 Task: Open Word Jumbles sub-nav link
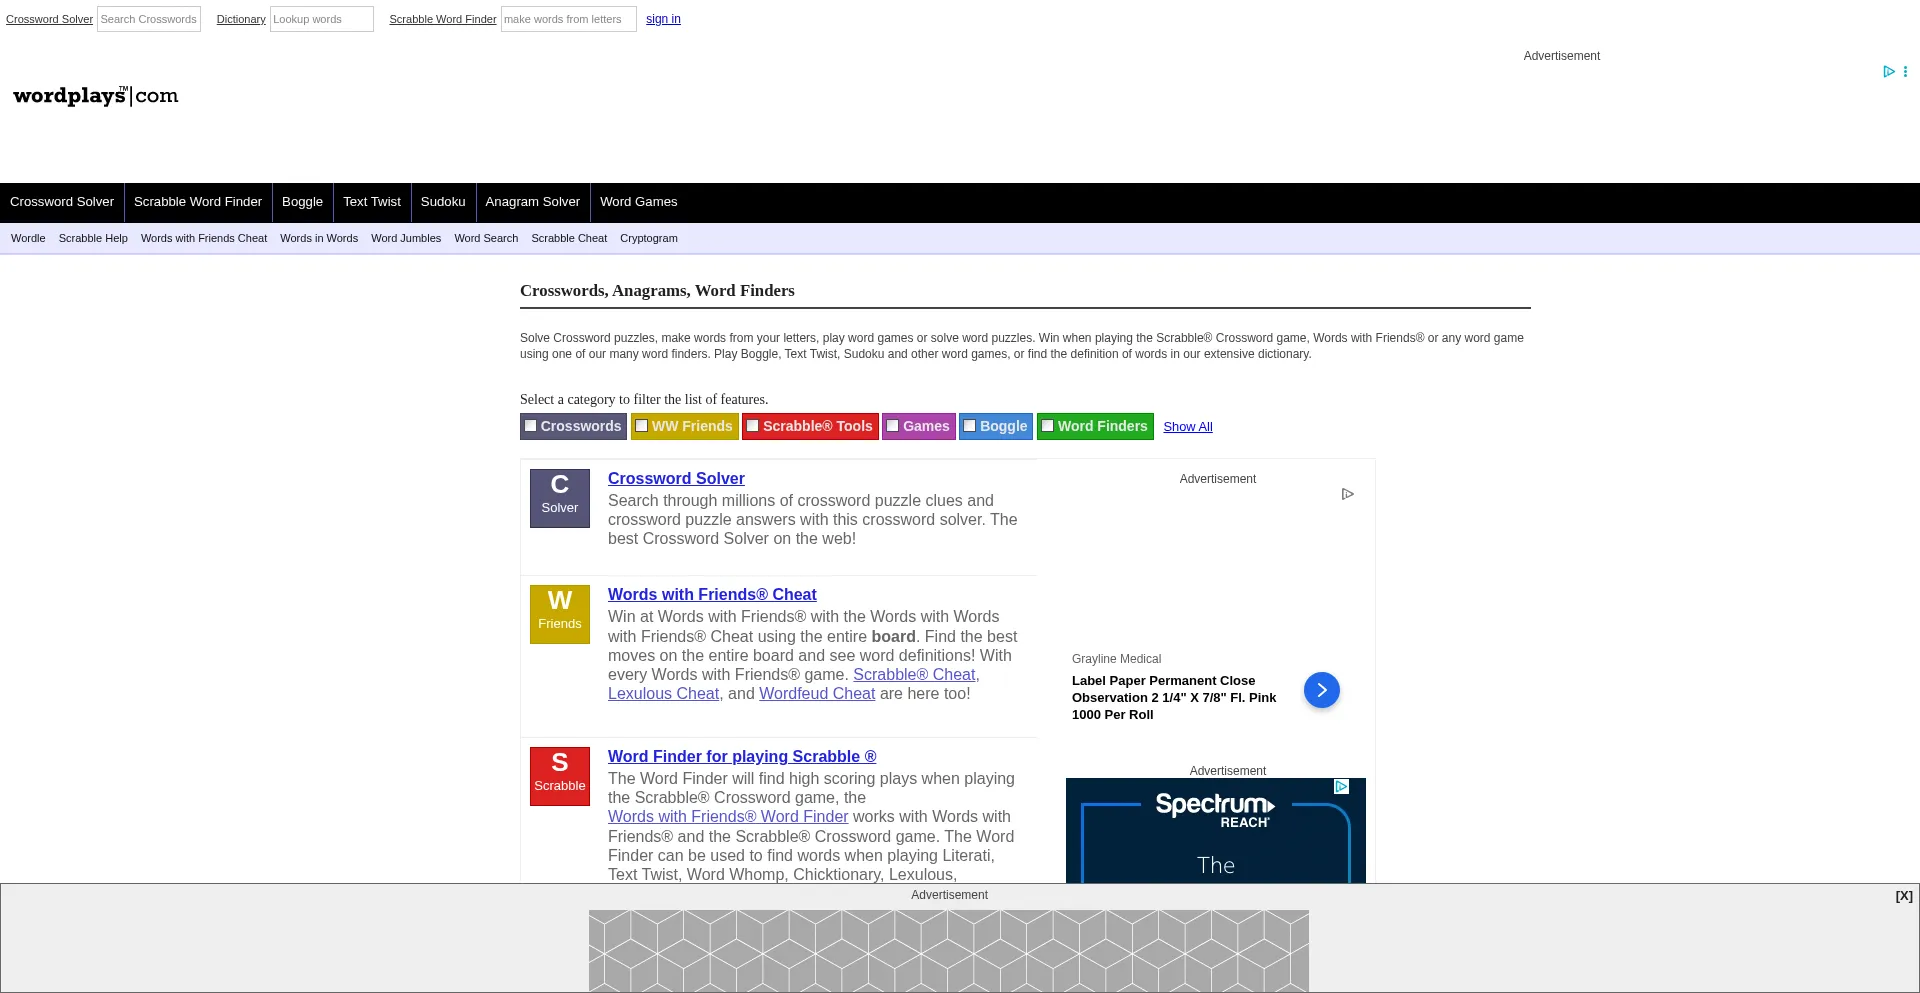(406, 238)
